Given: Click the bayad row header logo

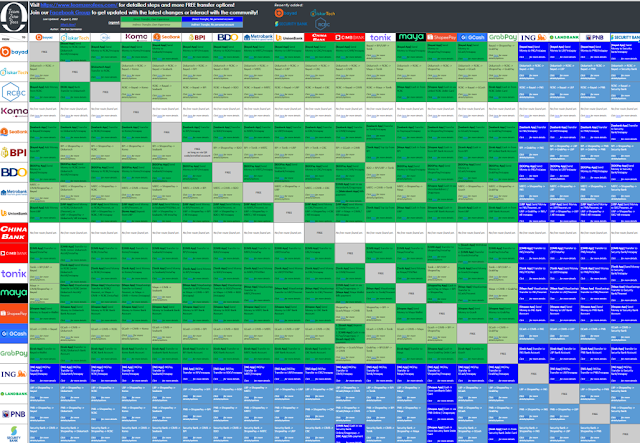Looking at the screenshot, I should point(14,52).
